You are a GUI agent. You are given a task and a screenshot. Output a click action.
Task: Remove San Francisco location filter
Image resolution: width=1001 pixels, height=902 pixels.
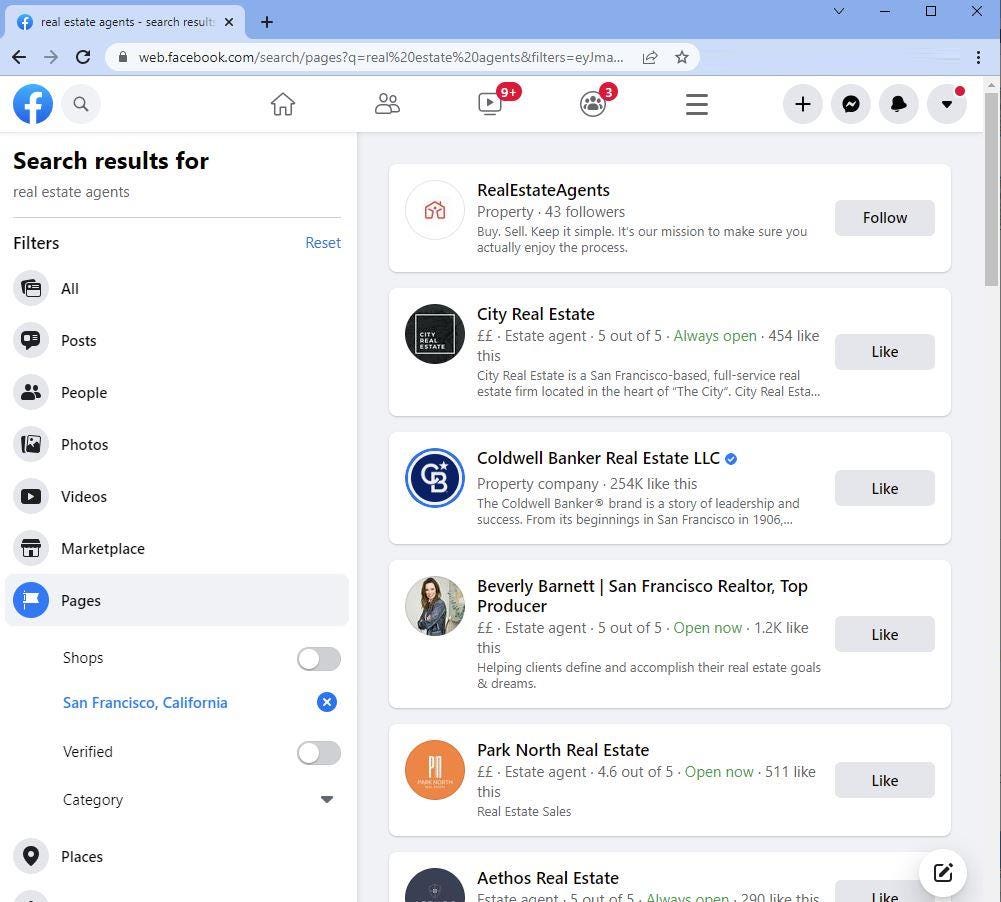pos(327,702)
